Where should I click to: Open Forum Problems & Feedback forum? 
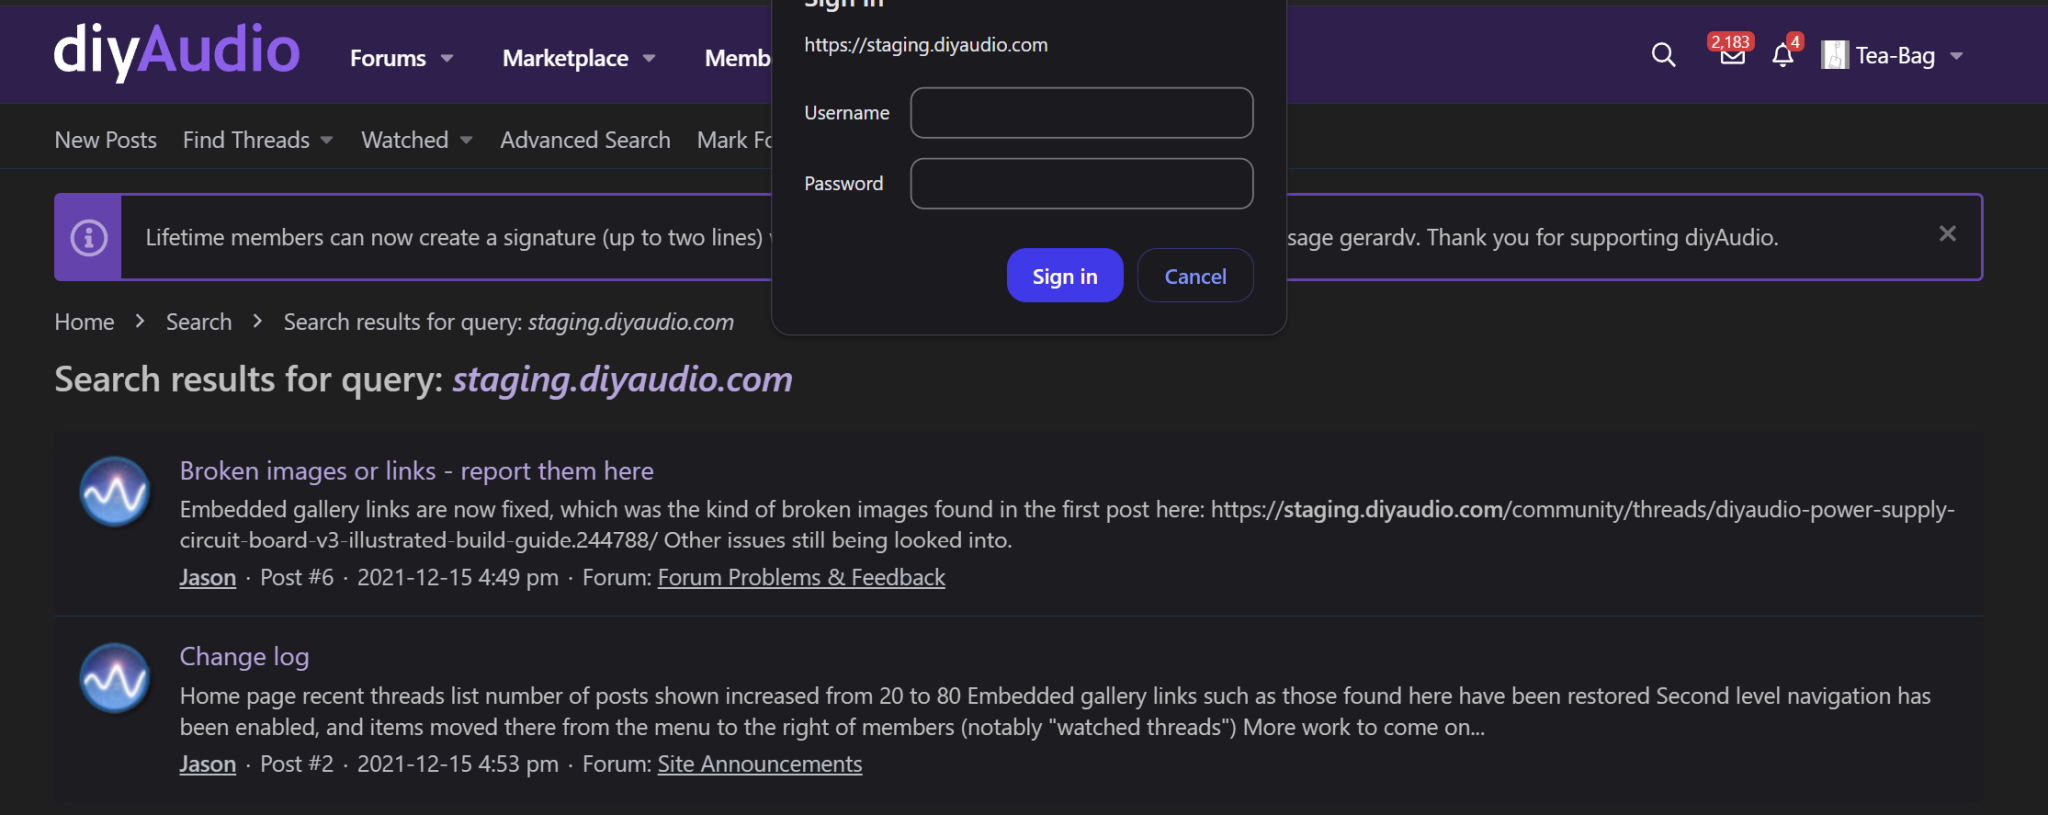click(801, 578)
